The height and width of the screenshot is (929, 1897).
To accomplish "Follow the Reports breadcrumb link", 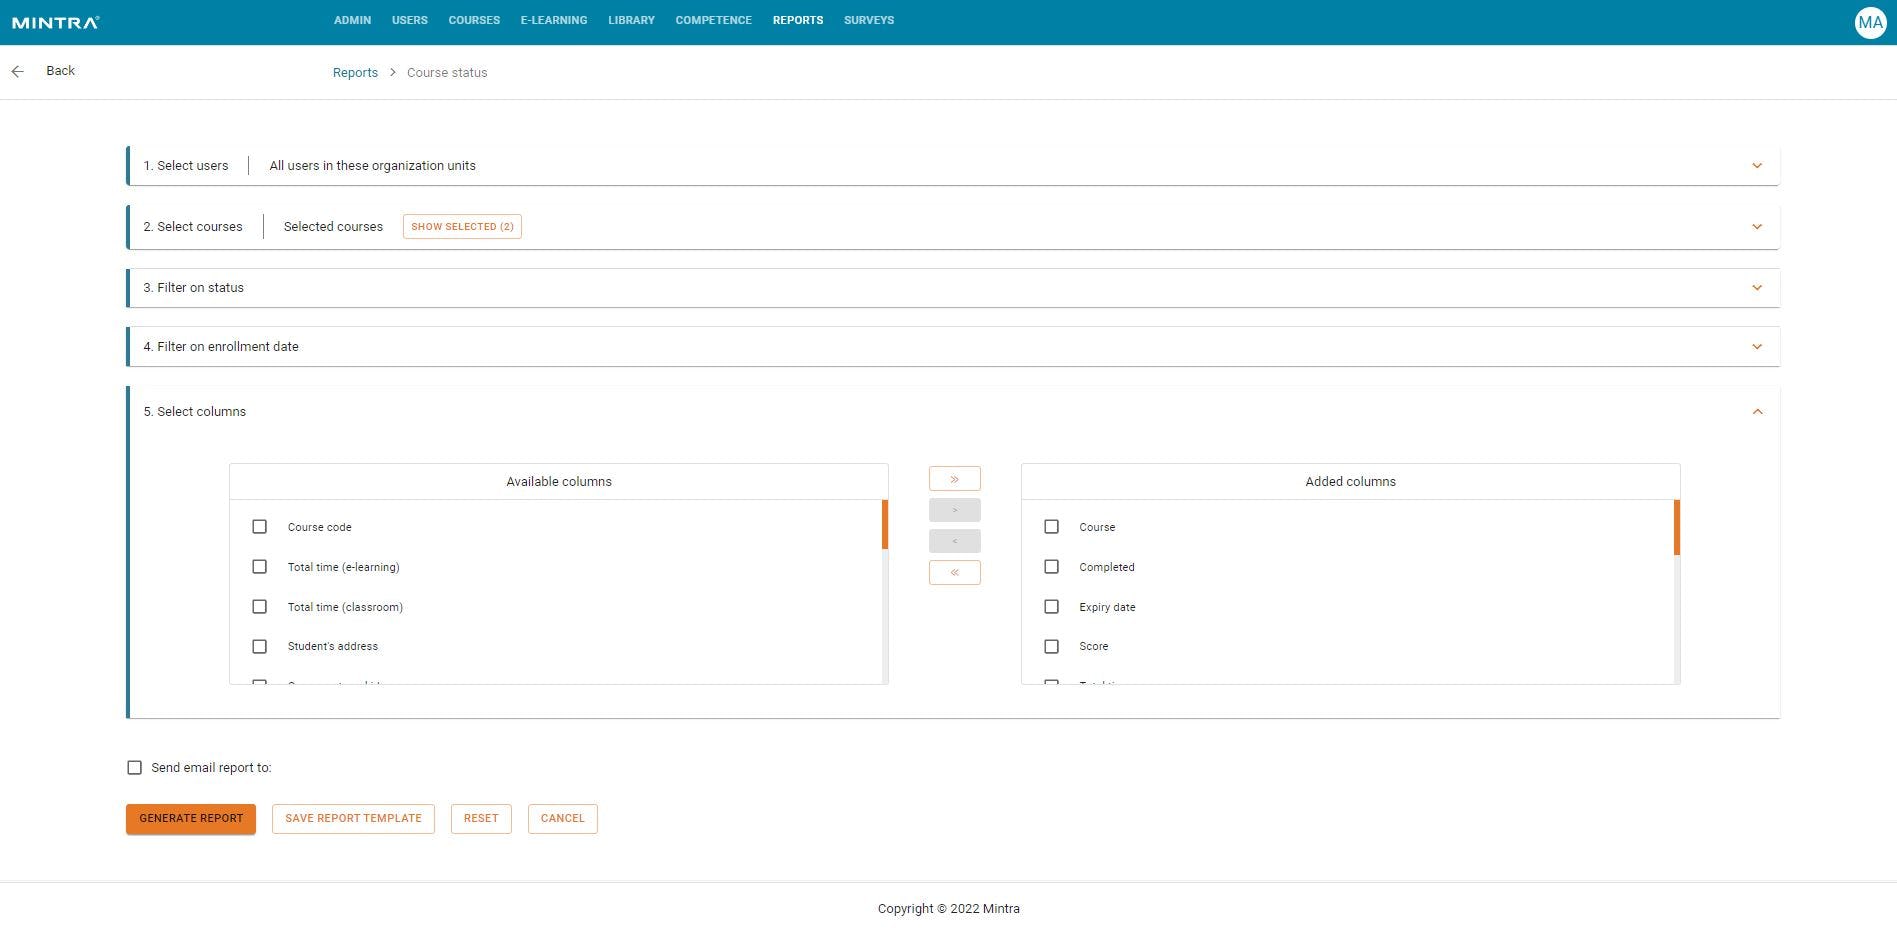I will [x=355, y=72].
